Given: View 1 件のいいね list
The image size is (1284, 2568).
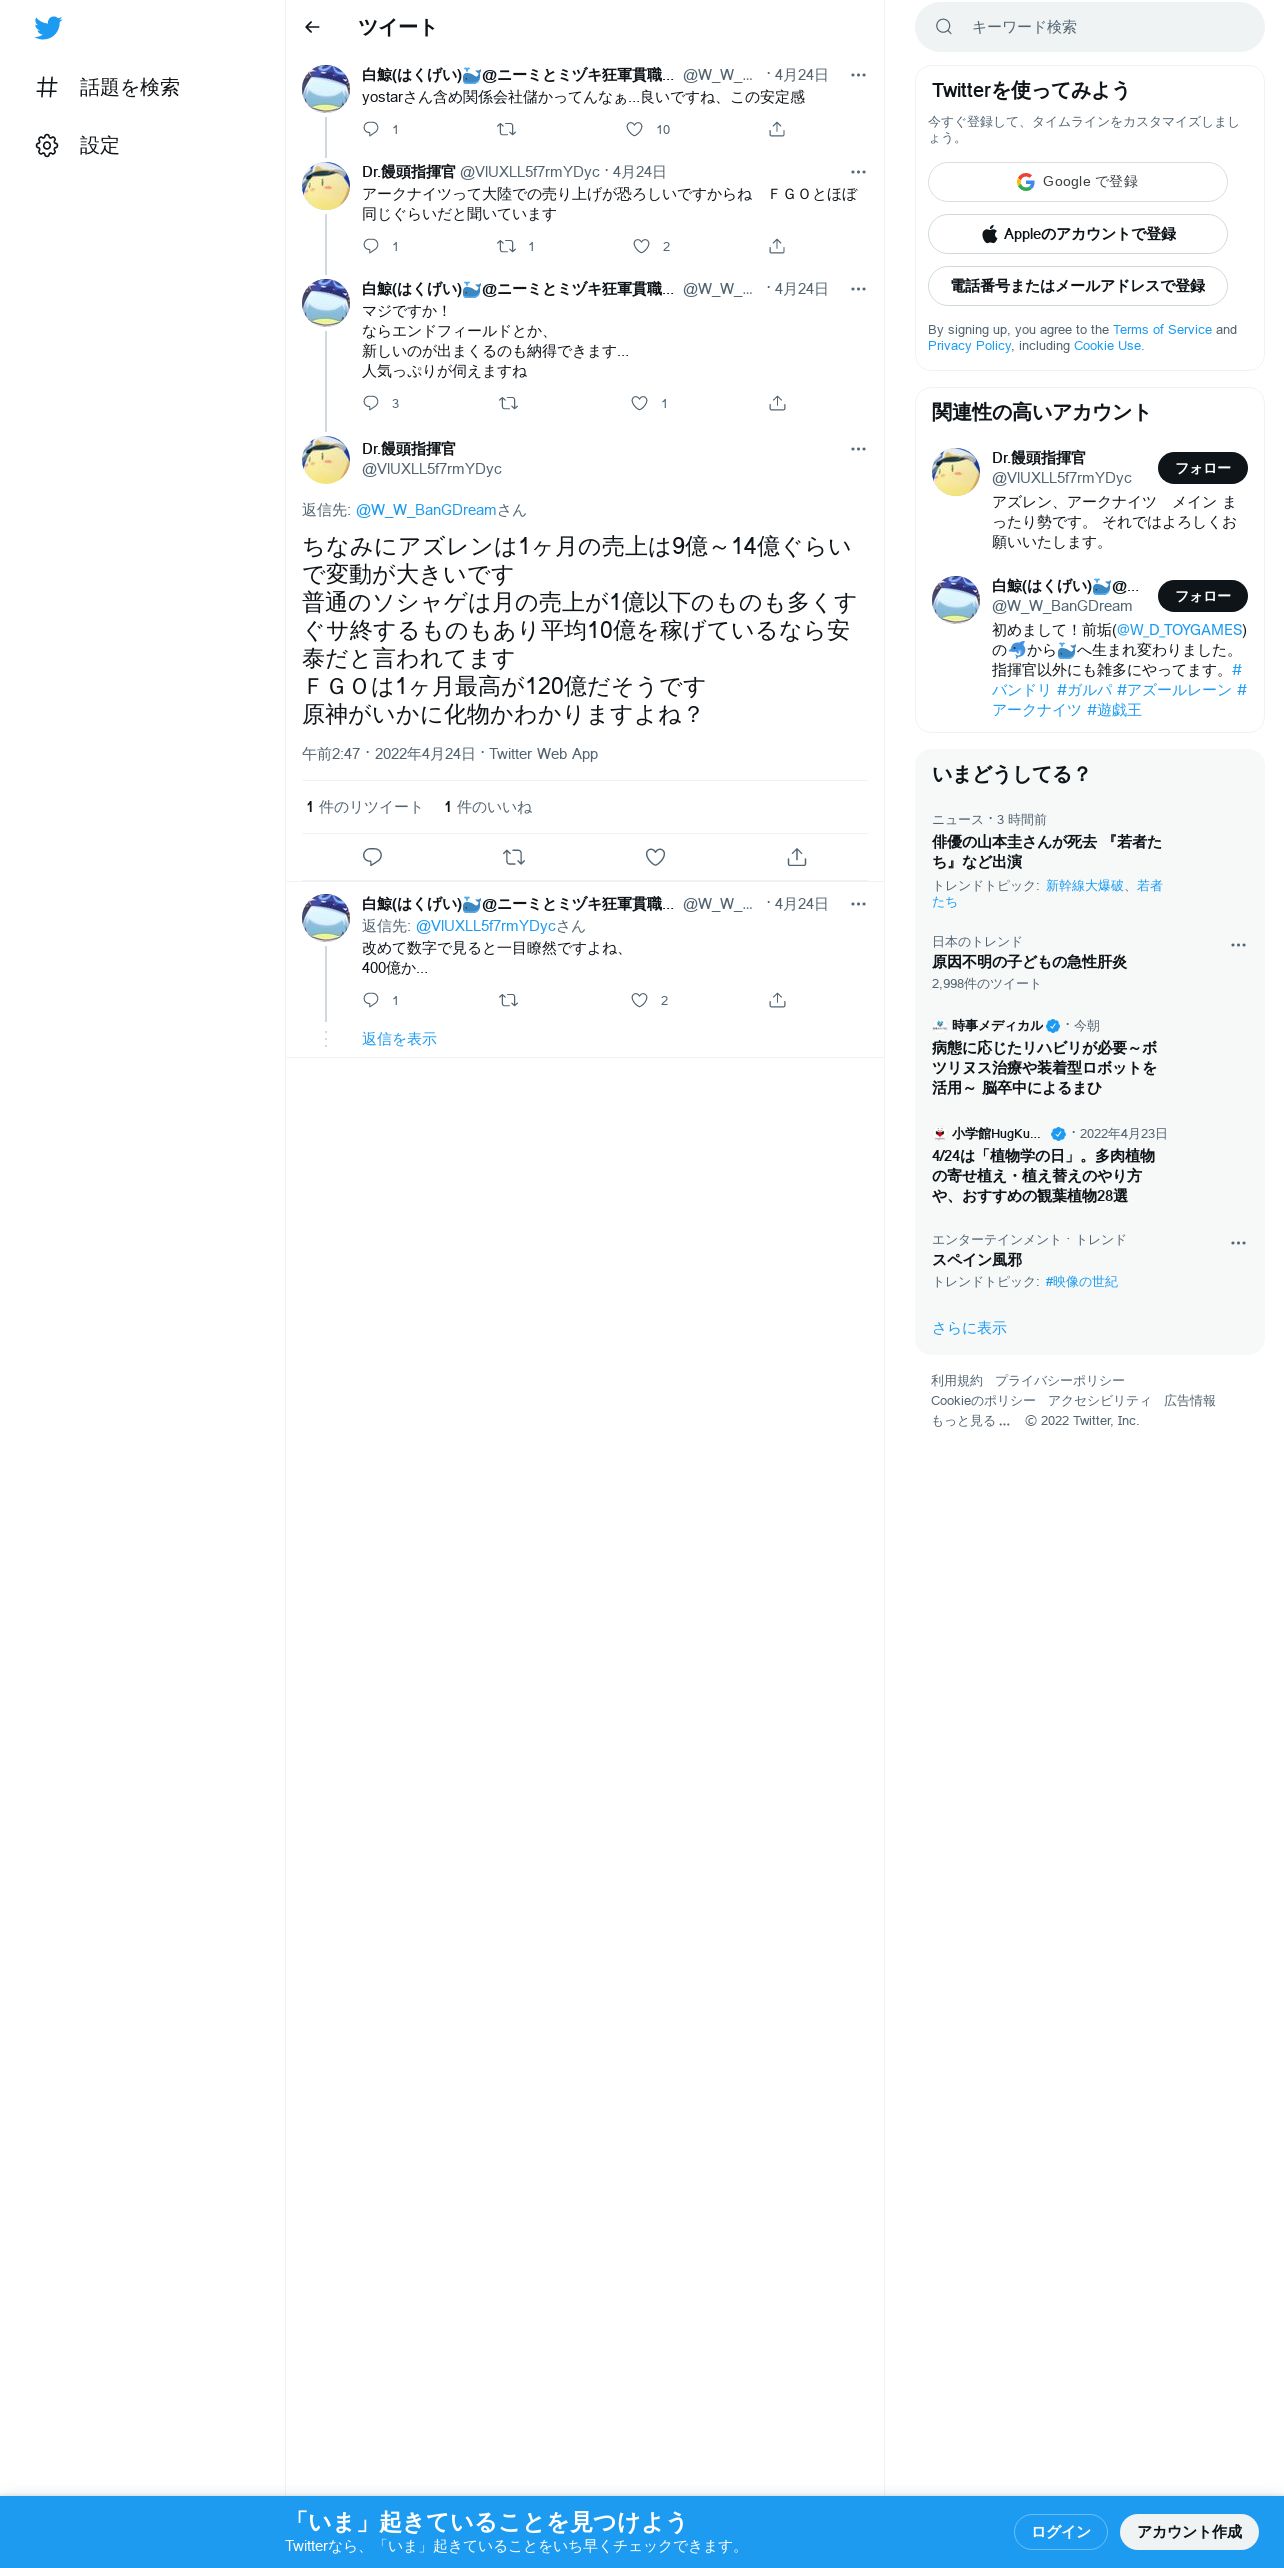Looking at the screenshot, I should pos(488,807).
